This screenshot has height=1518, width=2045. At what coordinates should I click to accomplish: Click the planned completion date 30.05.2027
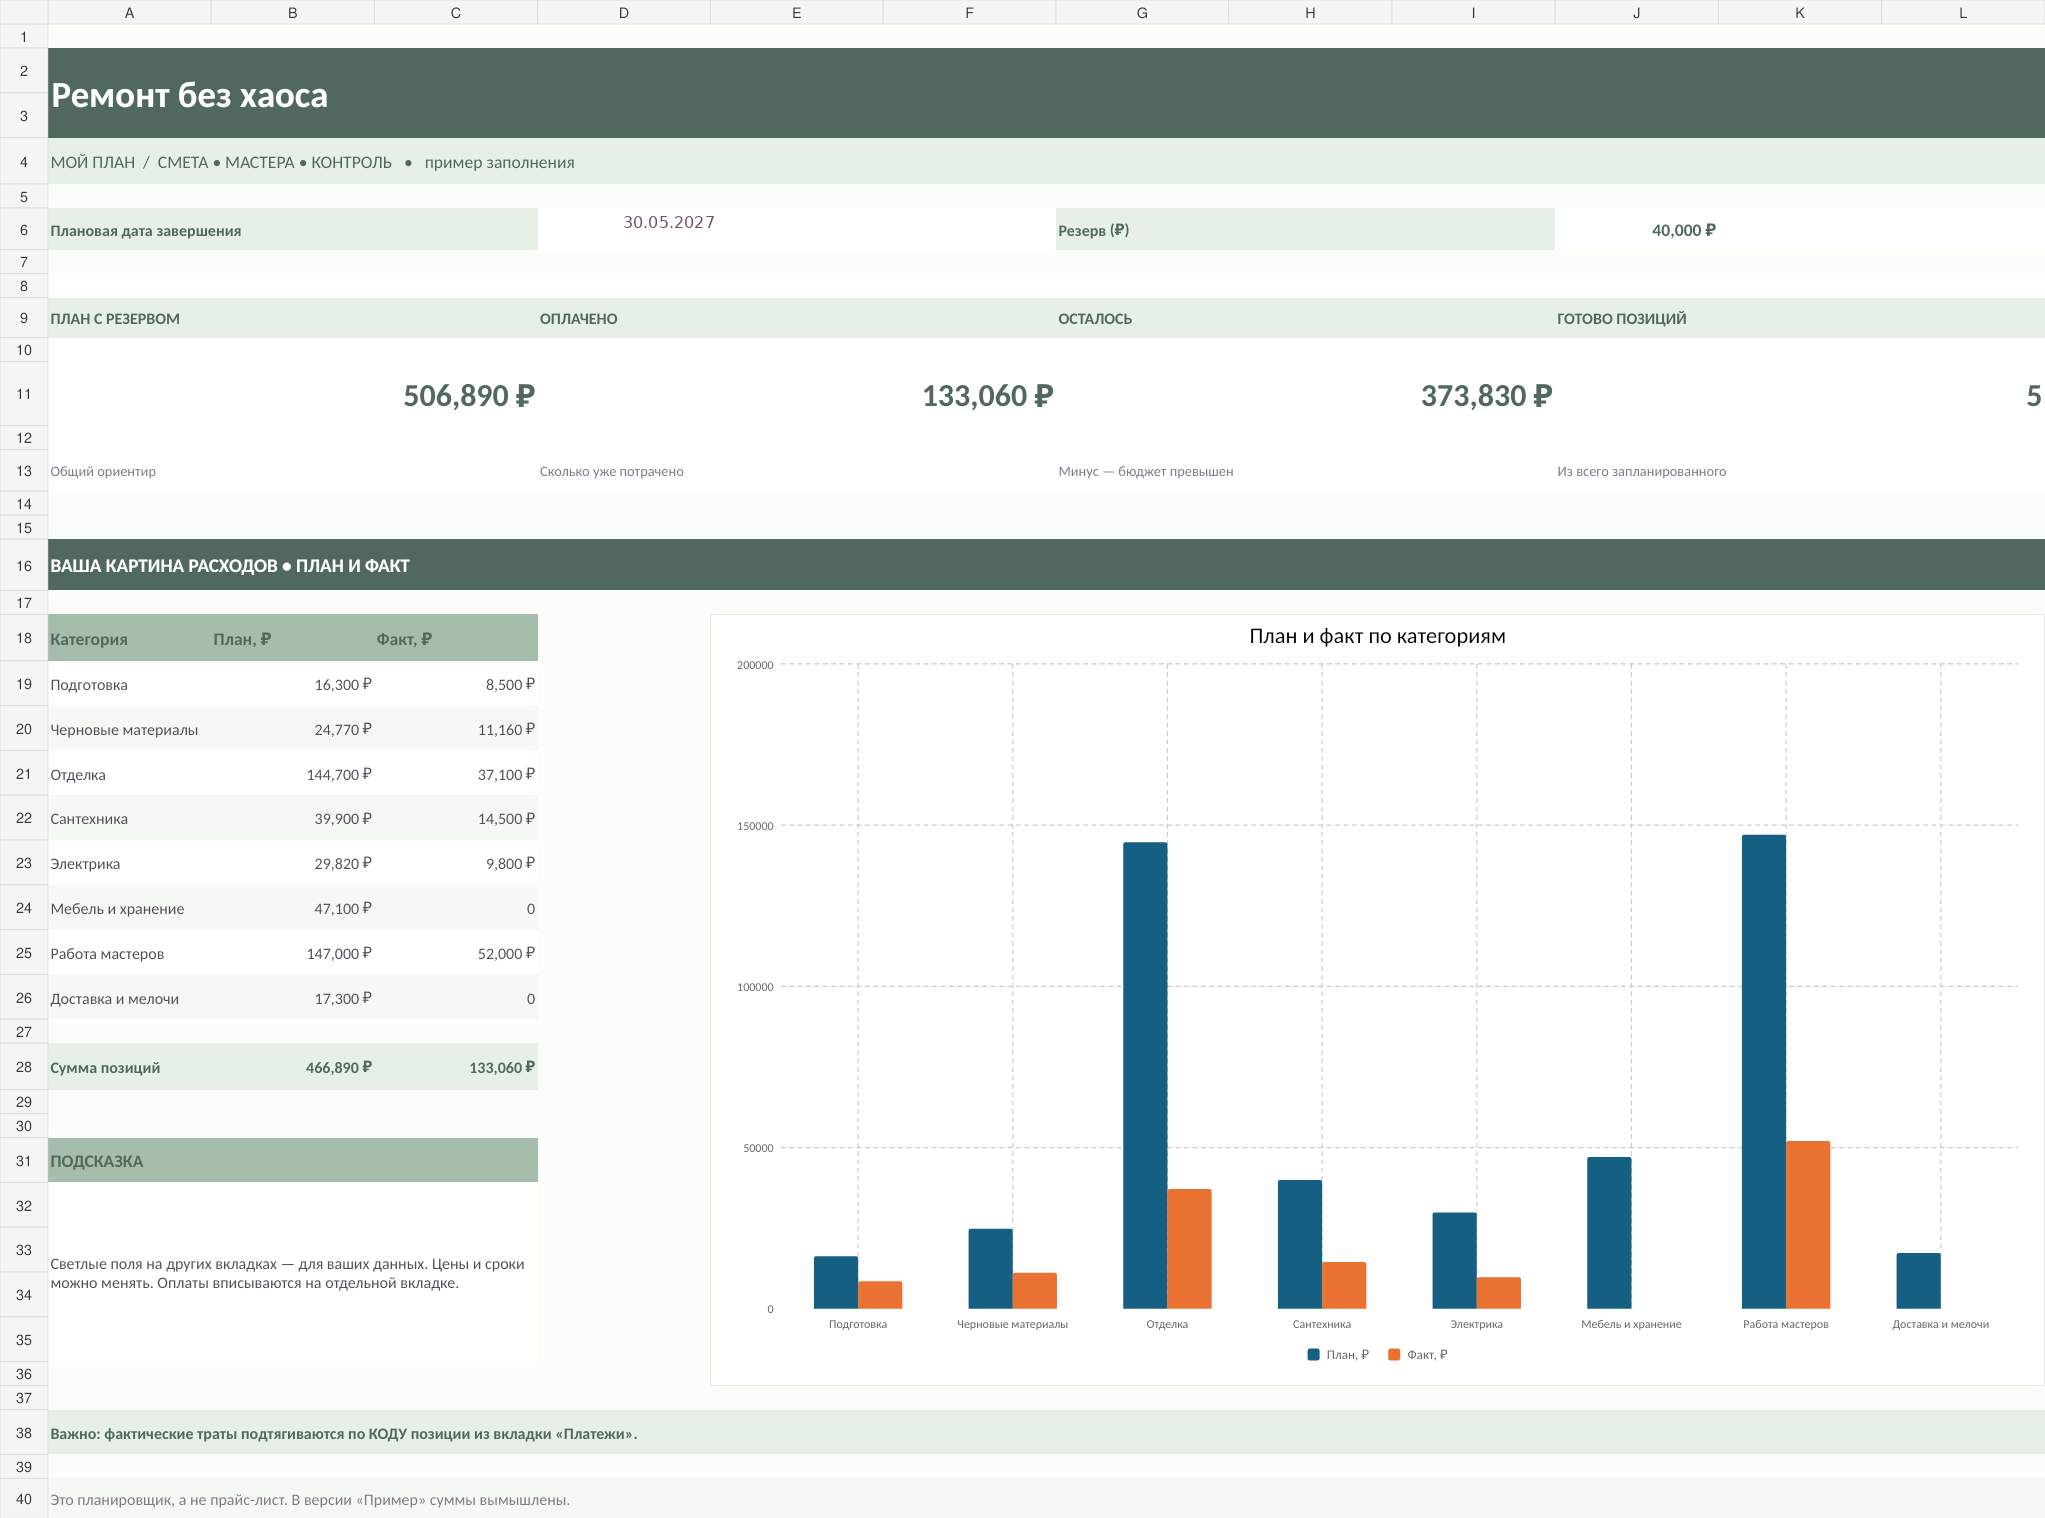point(669,222)
